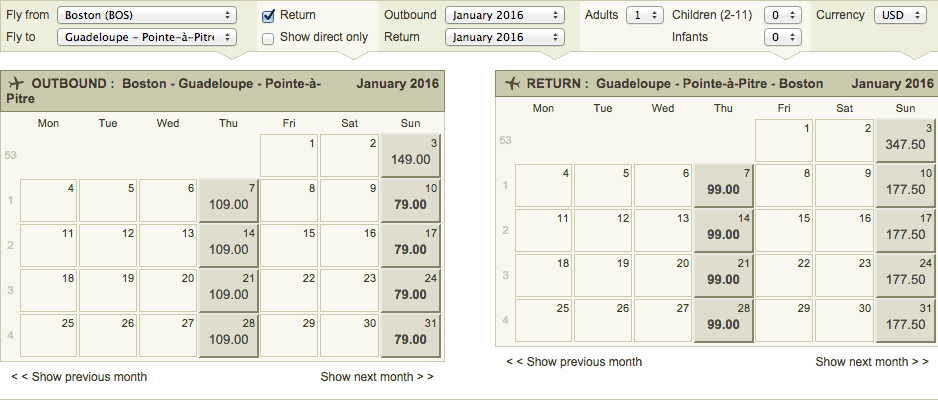938x401 pixels.
Task: Enable Show direct only checkbox
Action: (268, 38)
